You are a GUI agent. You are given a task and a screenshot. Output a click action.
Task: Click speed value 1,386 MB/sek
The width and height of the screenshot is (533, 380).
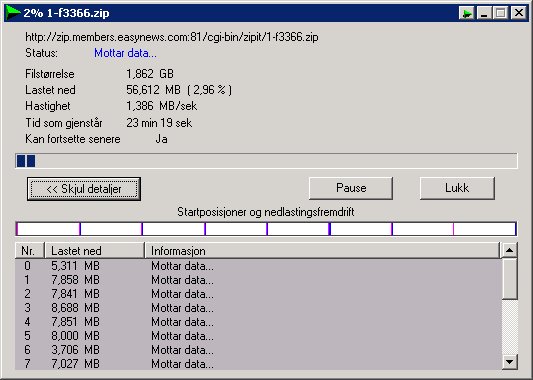point(161,106)
